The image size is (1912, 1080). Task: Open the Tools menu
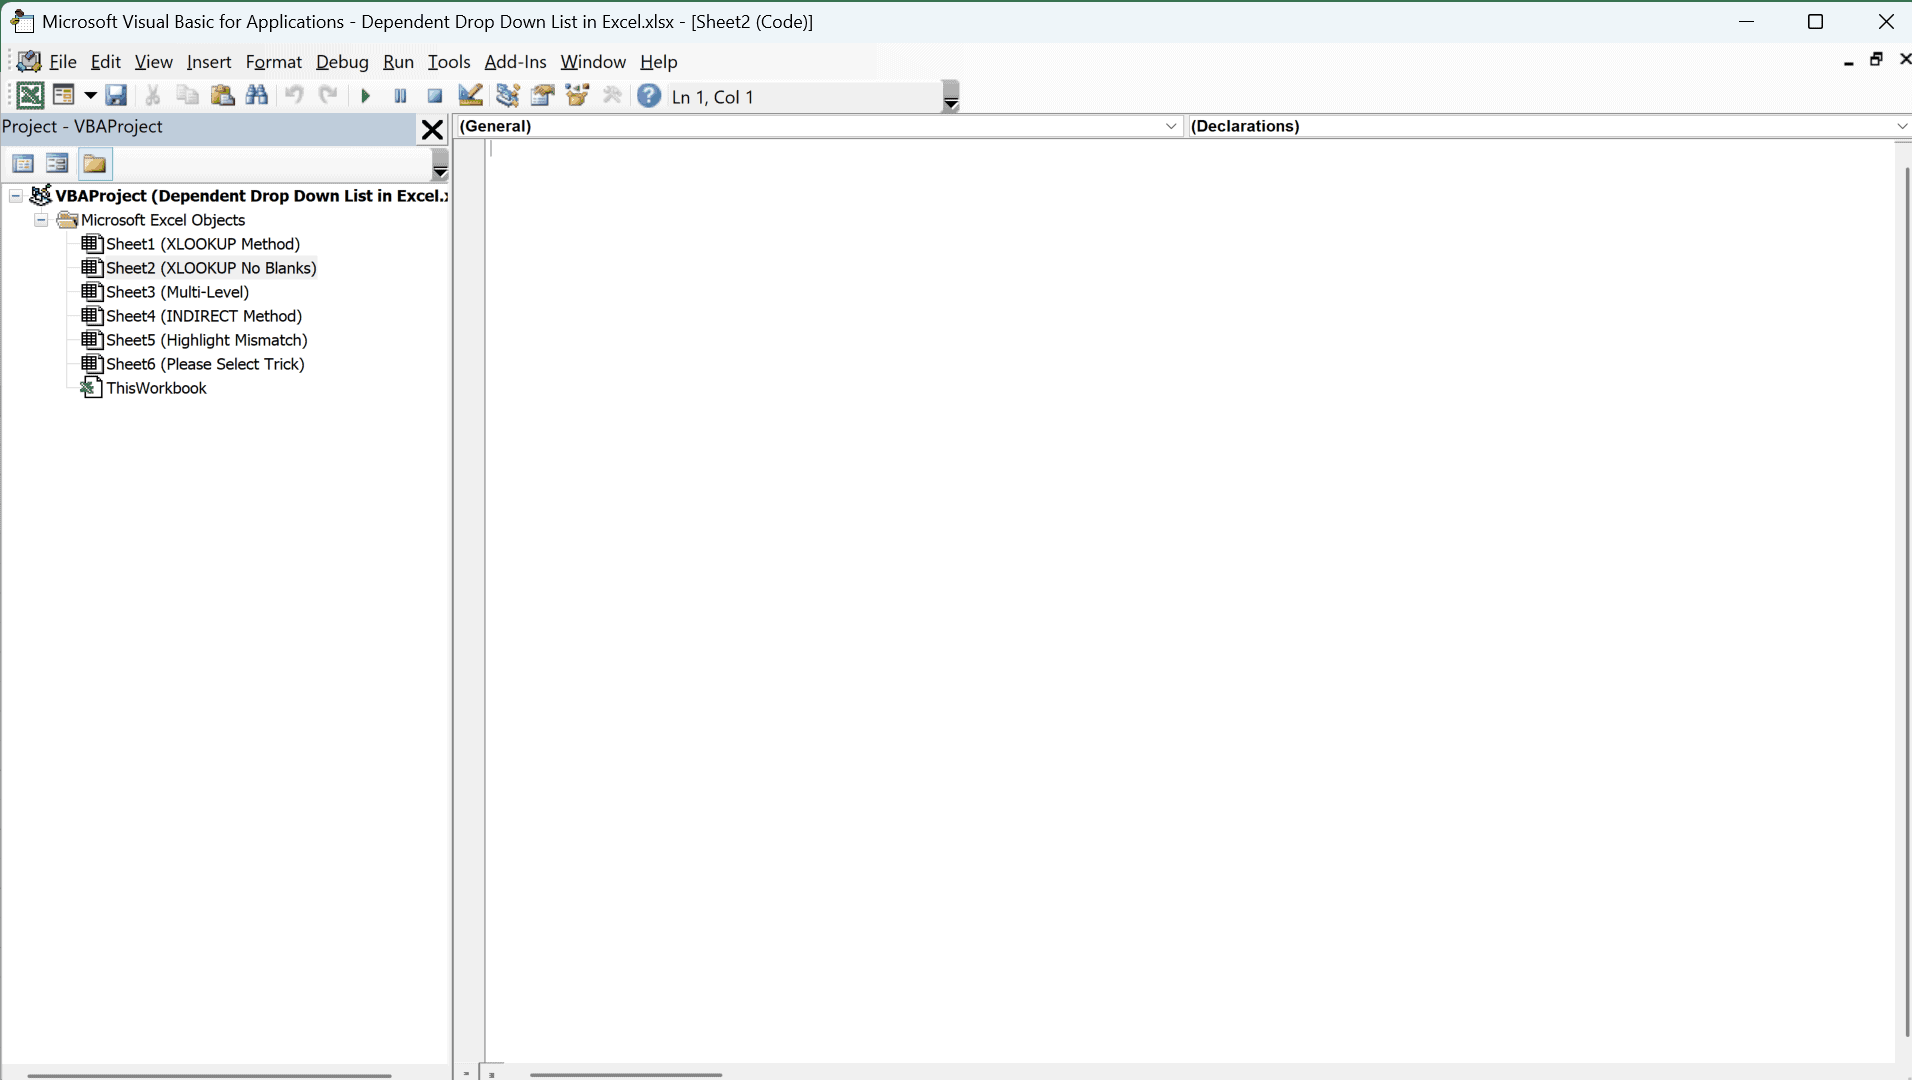tap(449, 62)
